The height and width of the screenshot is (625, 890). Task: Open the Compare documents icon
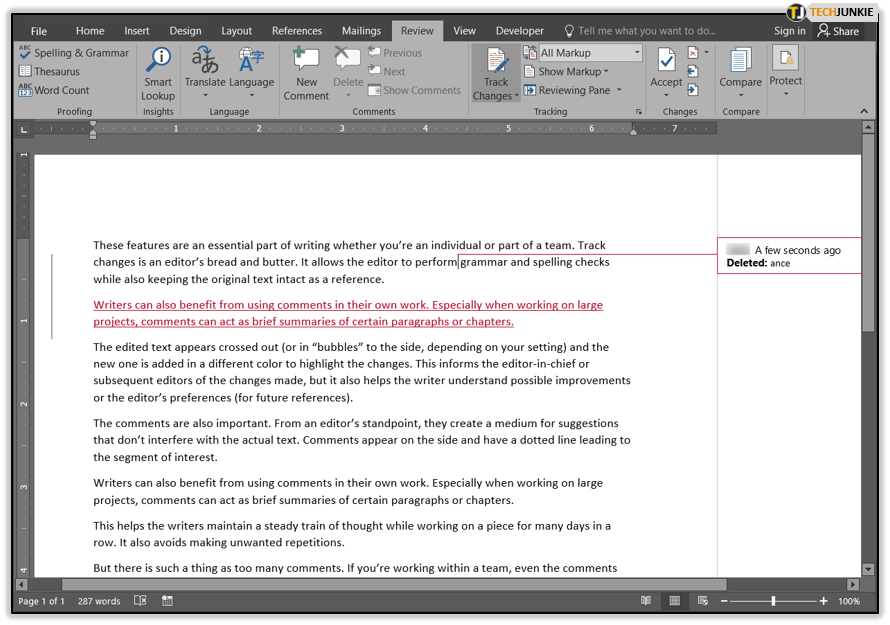pos(740,60)
